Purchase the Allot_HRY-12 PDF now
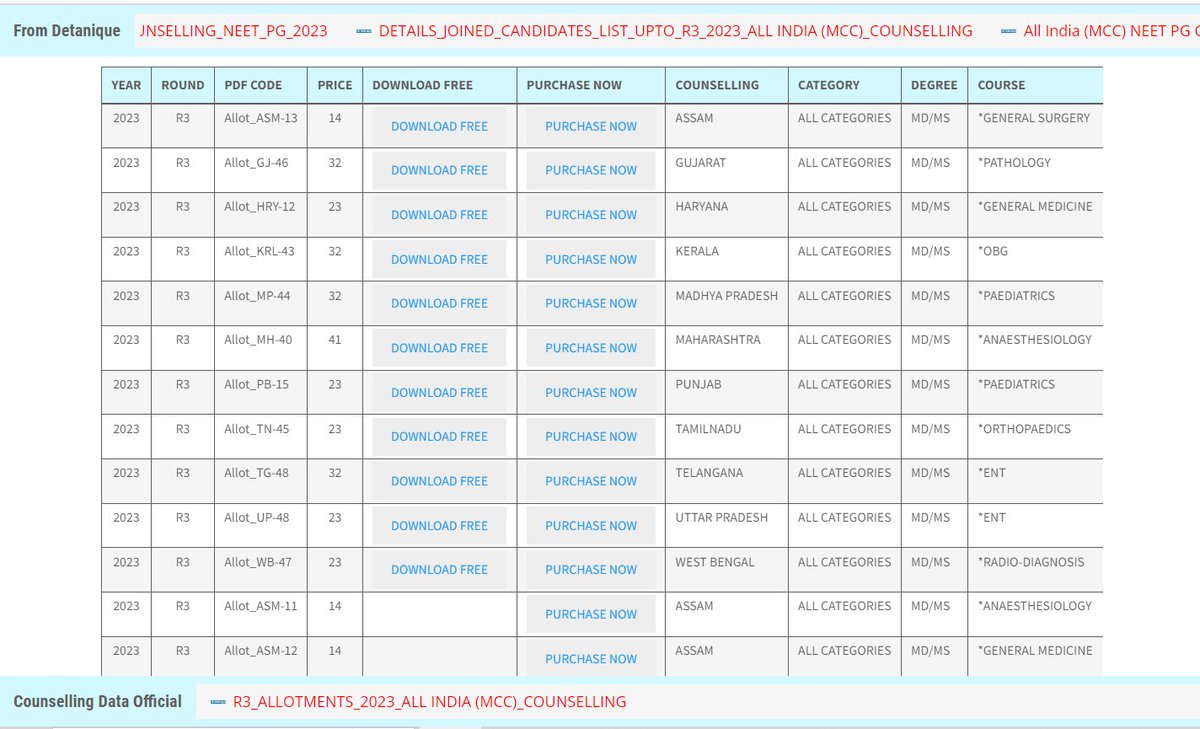Image resolution: width=1200 pixels, height=729 pixels. coord(591,215)
